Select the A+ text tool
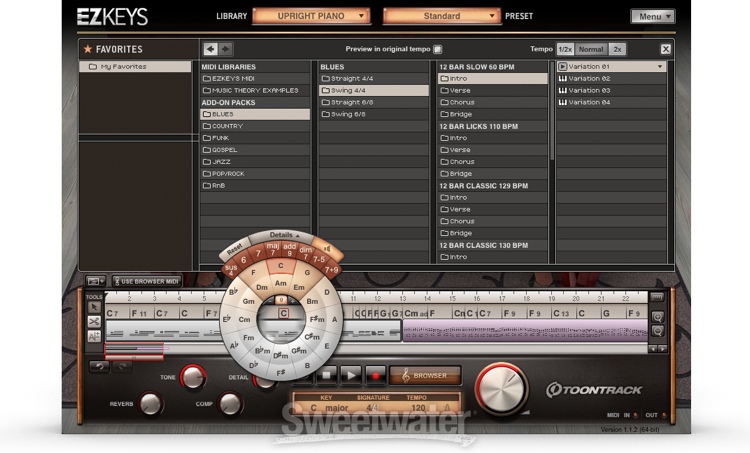The height and width of the screenshot is (453, 750). tap(94, 336)
